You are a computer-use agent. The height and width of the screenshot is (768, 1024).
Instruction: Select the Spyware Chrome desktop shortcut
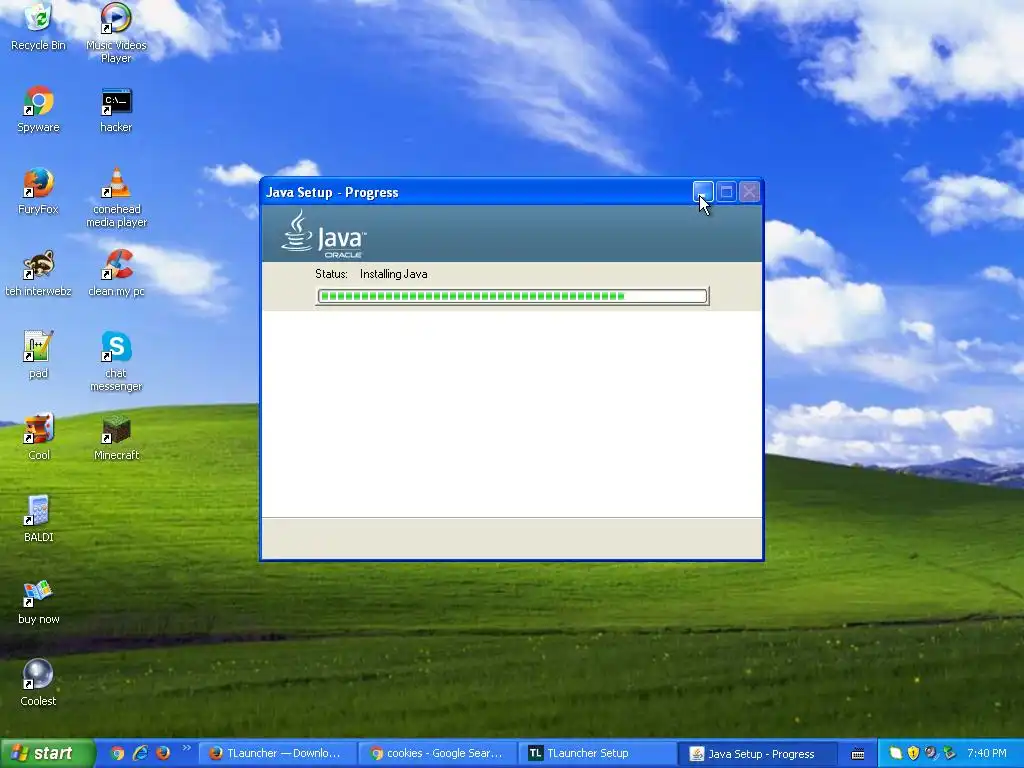point(38,109)
